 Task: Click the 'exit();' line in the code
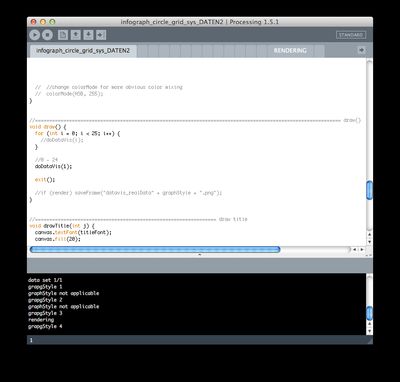tap(45, 179)
